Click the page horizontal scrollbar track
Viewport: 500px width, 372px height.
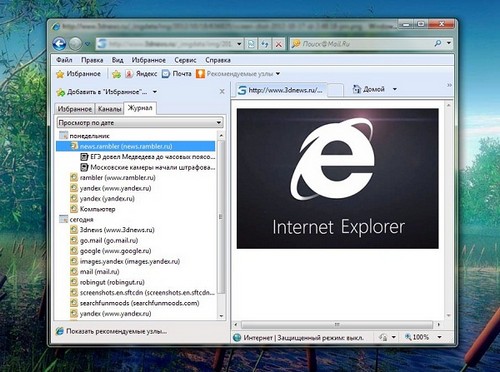point(337,324)
